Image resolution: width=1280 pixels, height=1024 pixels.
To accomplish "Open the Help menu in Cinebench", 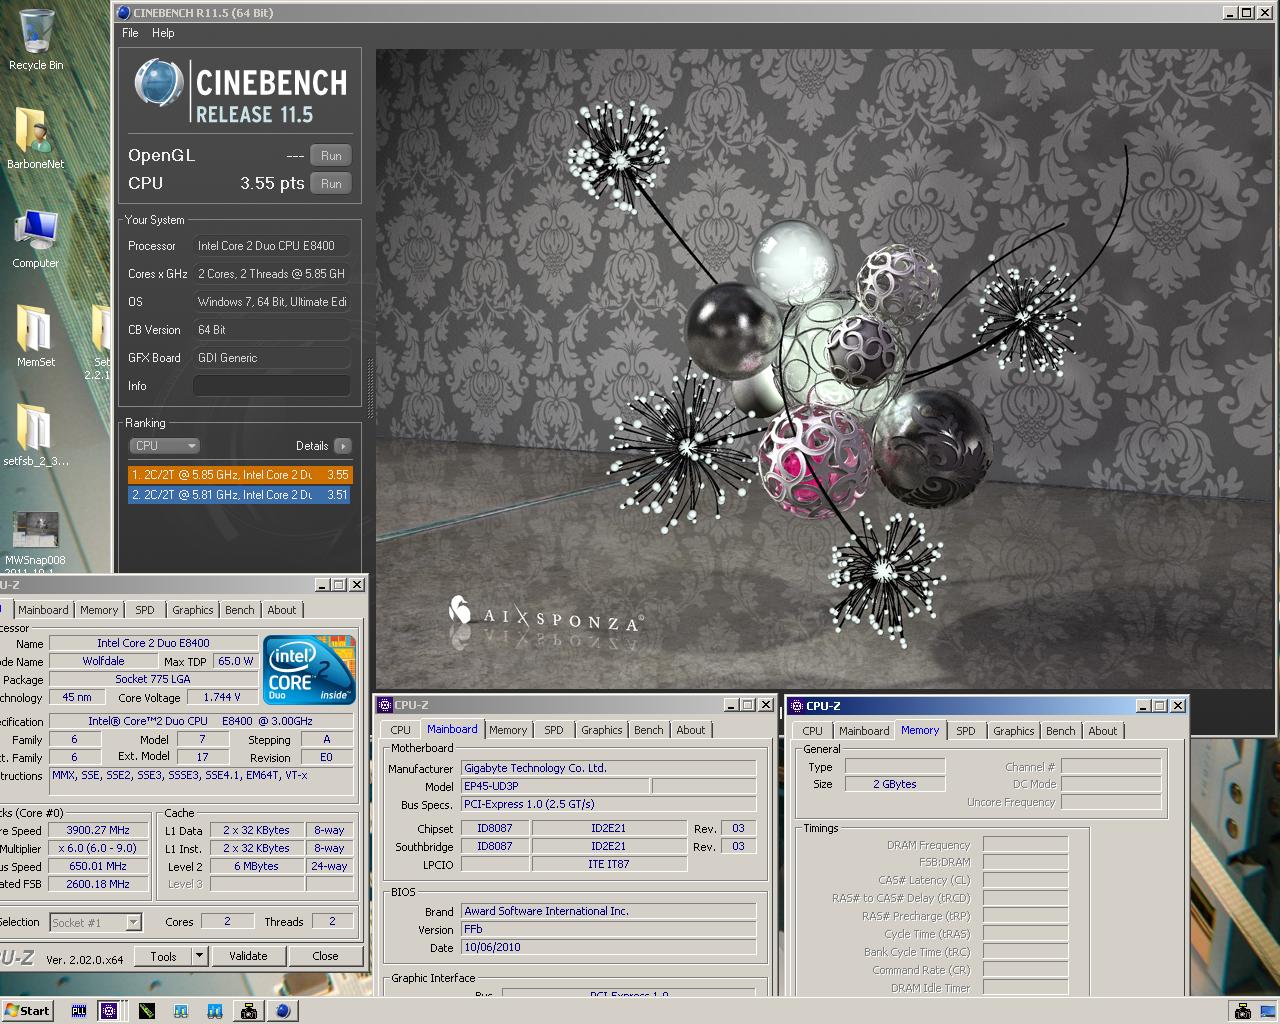I will point(163,33).
